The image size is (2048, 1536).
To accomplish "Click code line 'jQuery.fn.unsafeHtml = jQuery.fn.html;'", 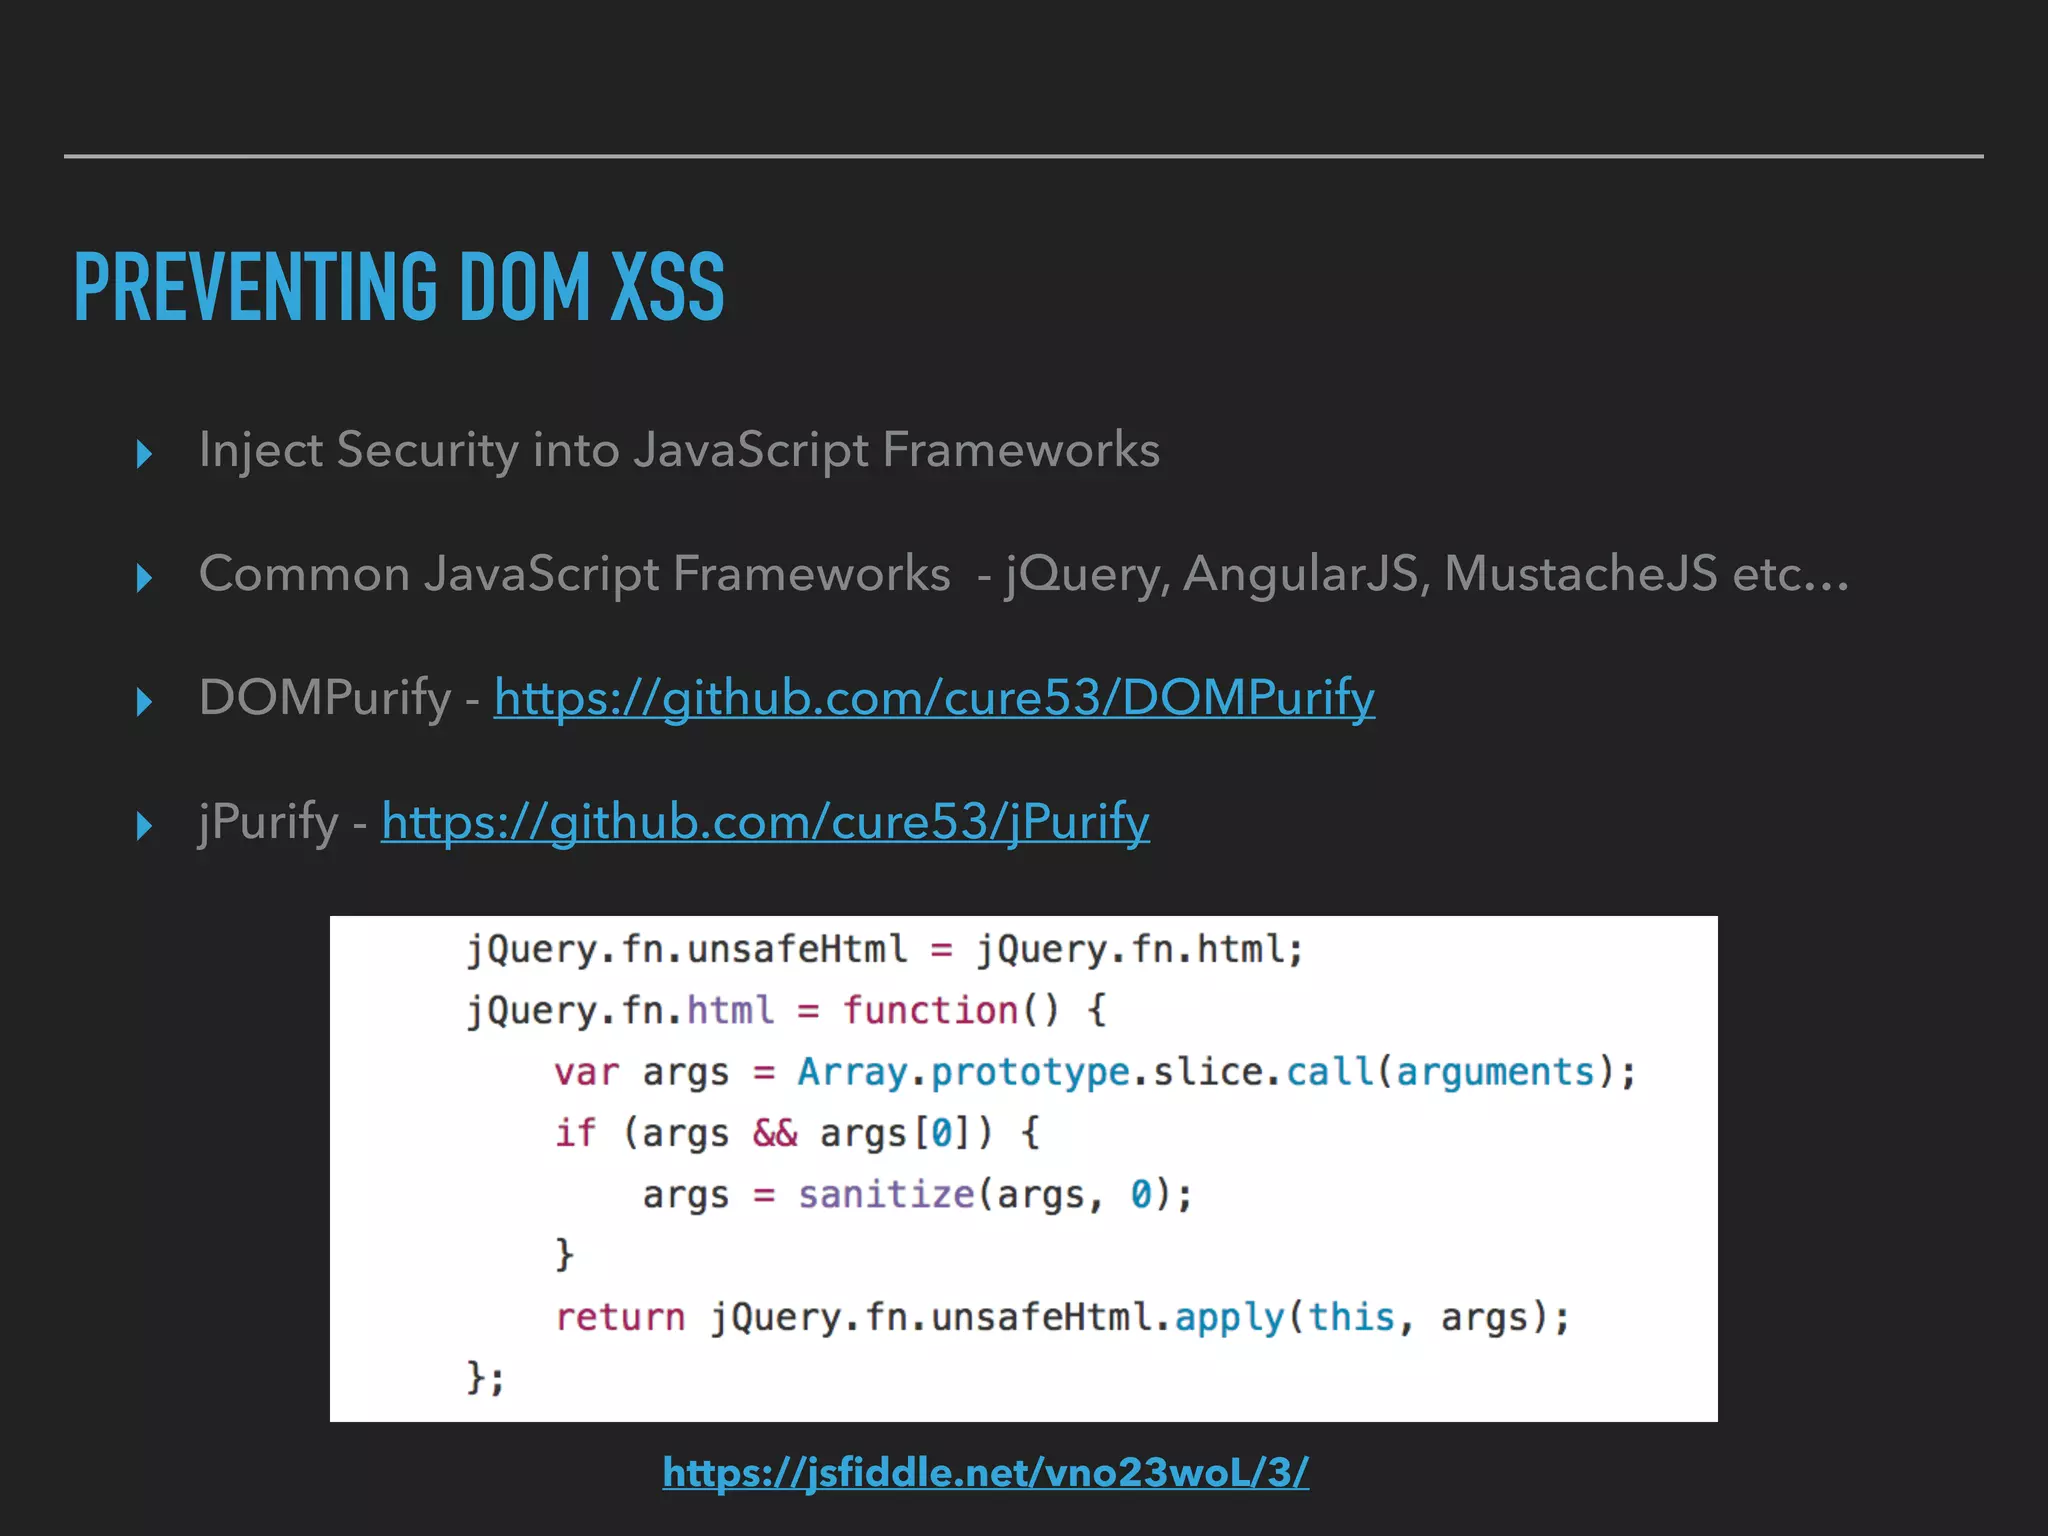I will 885,949.
